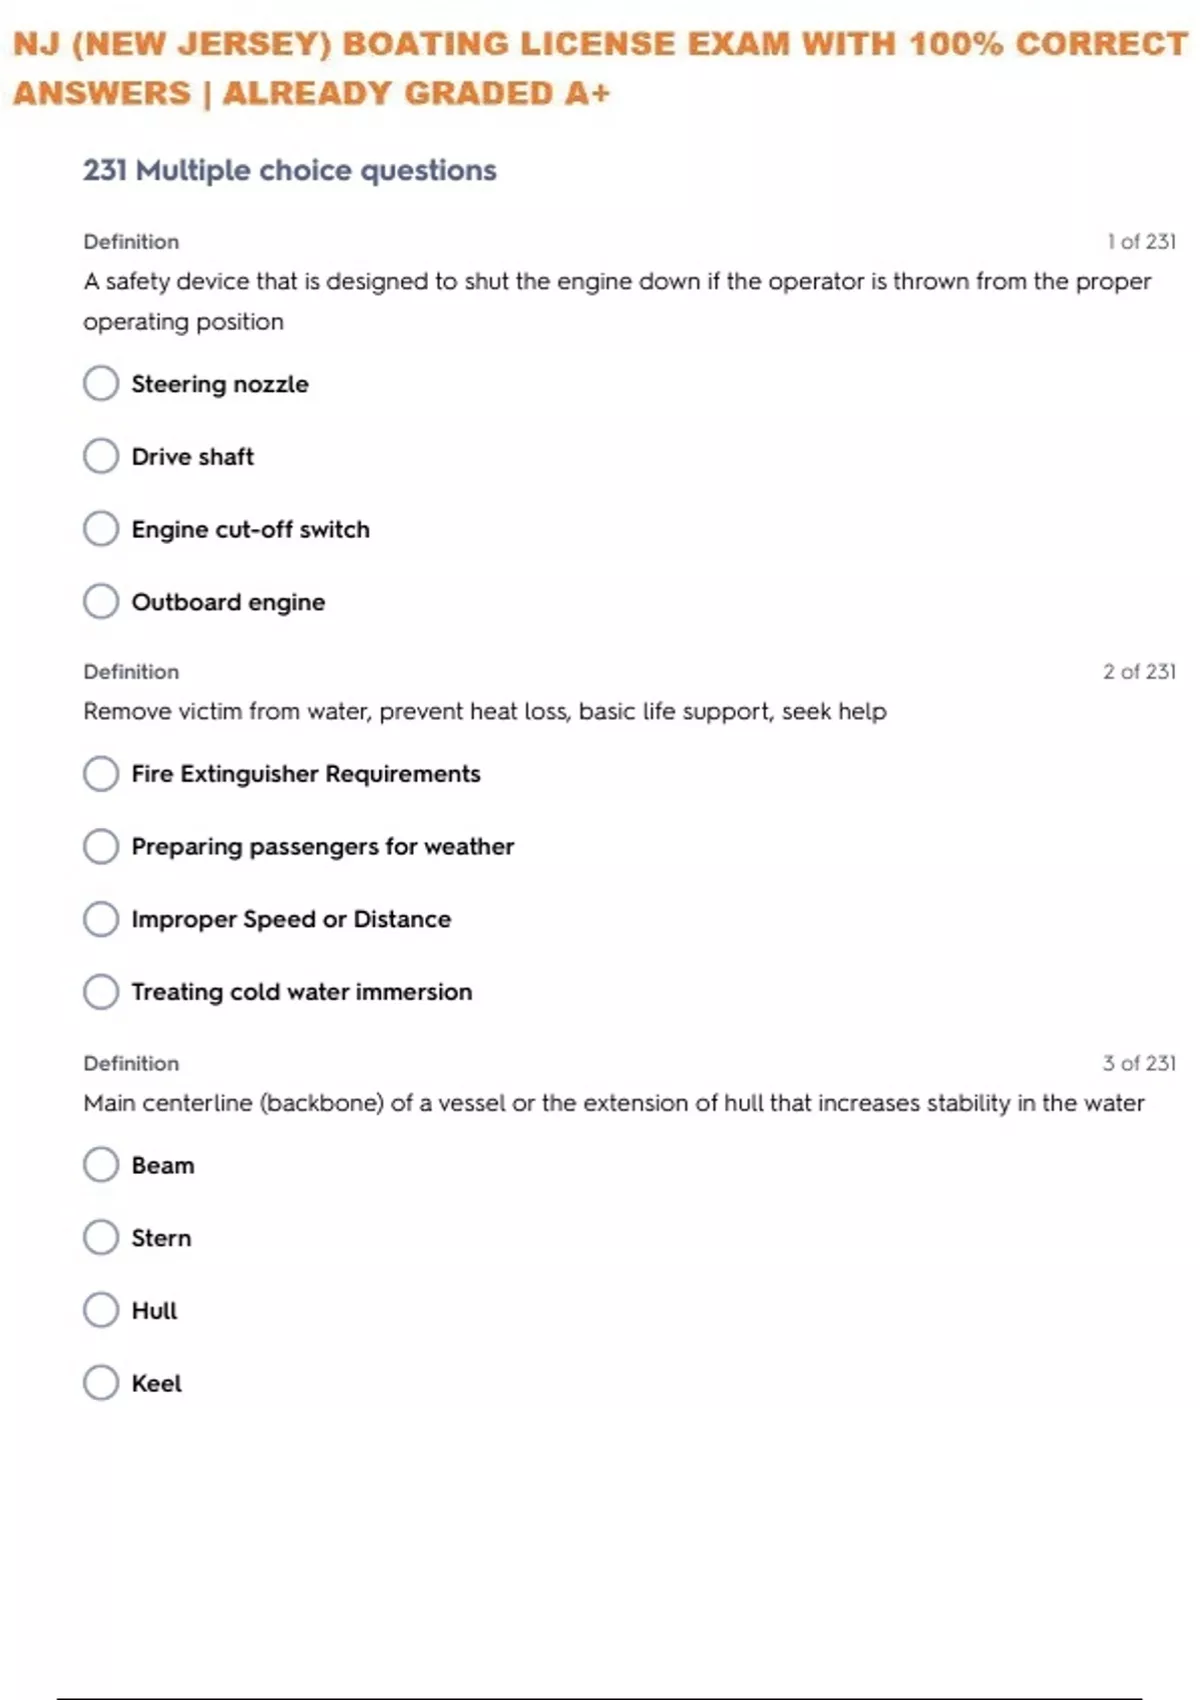1200x1700 pixels.
Task: Choose Stern as the answer
Action: 101,1237
